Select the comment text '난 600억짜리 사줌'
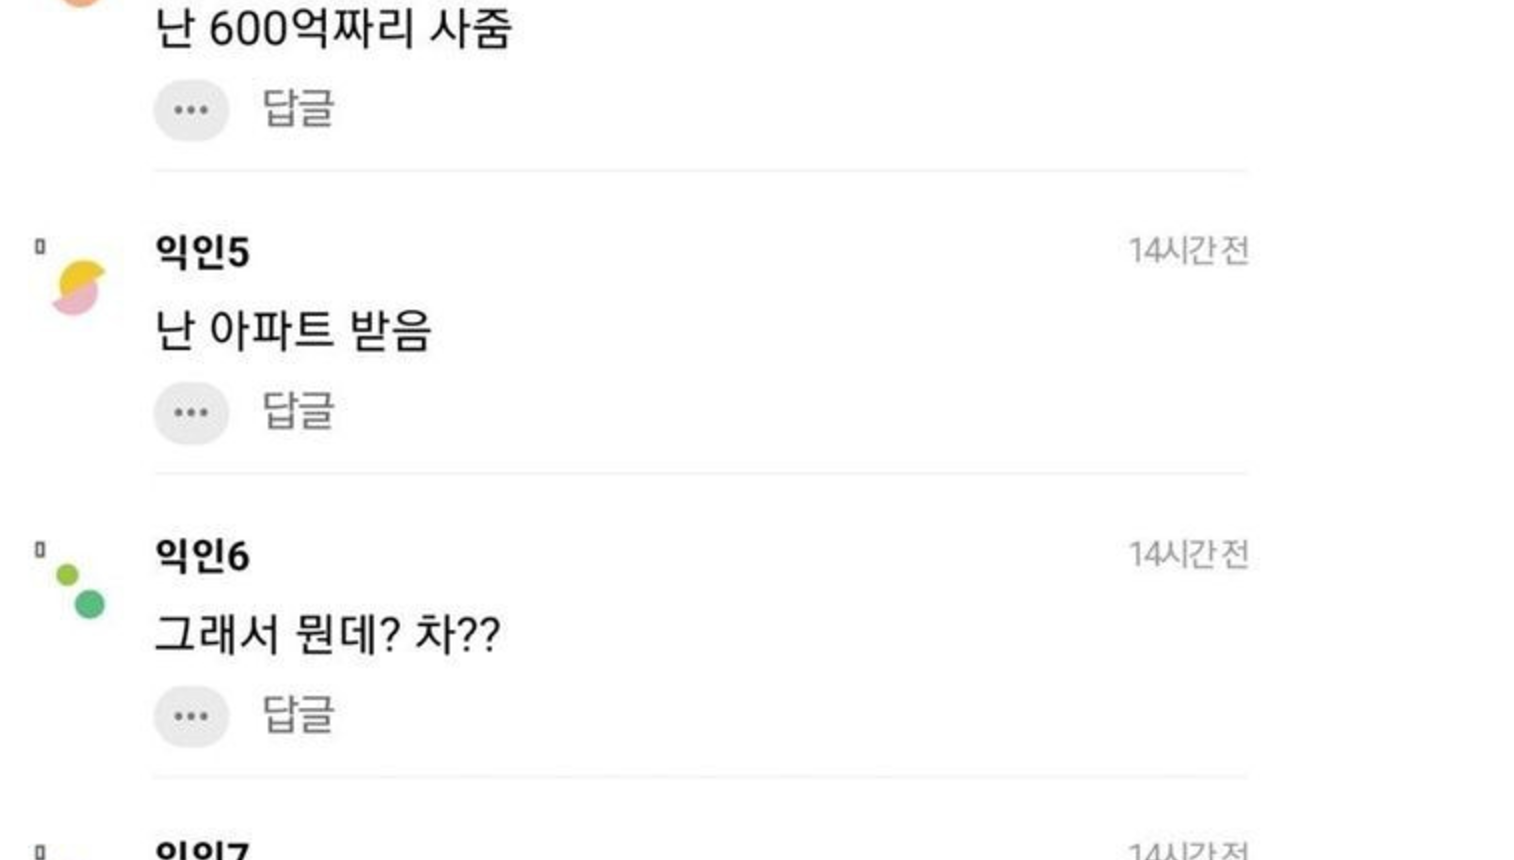 (x=333, y=28)
